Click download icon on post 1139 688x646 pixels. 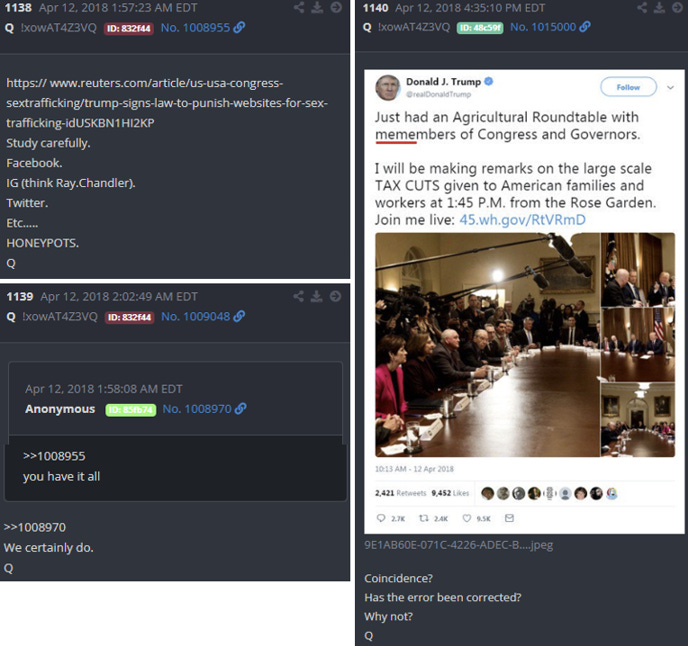tap(317, 297)
